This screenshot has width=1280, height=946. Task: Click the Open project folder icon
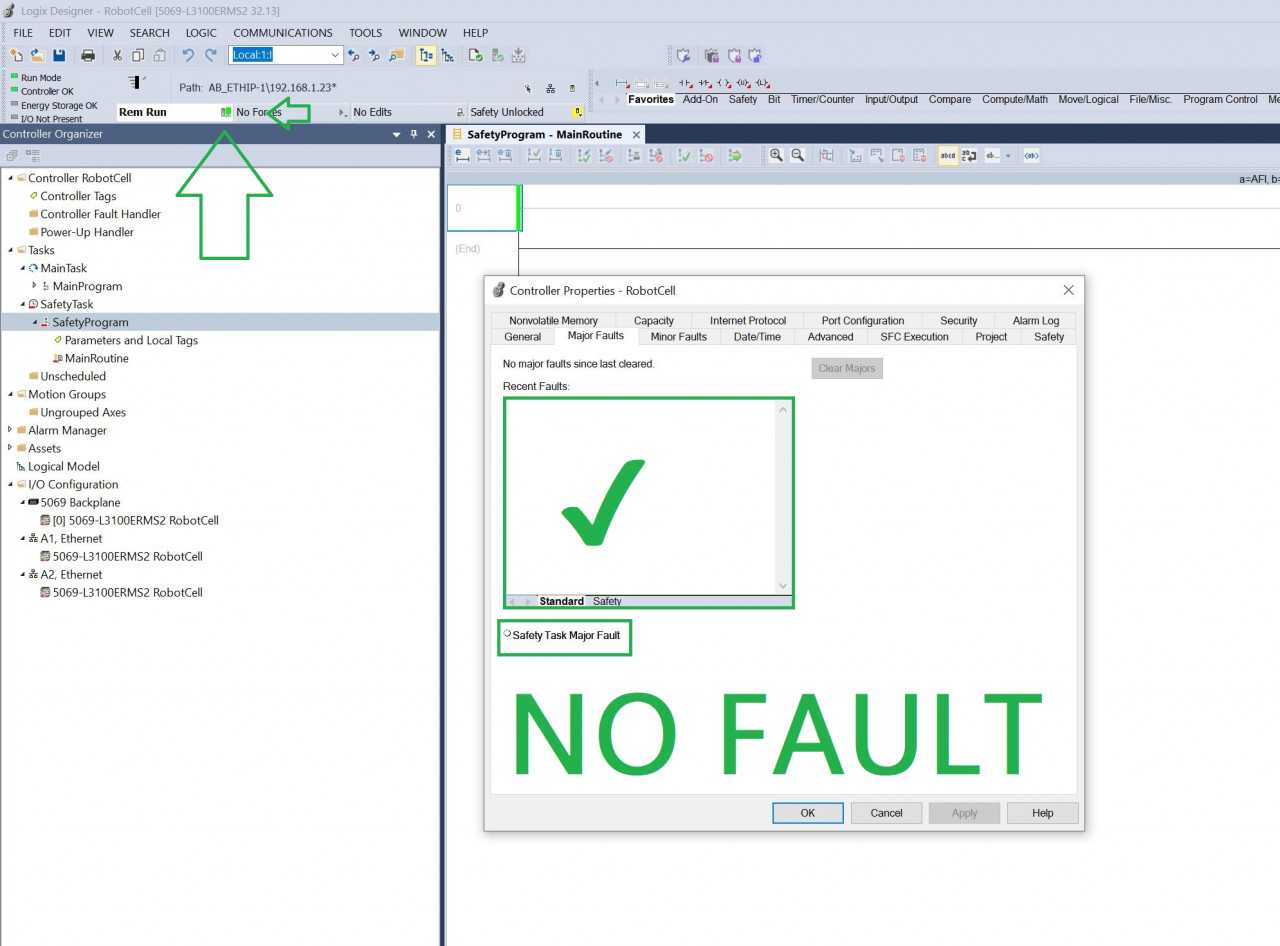pyautogui.click(x=37, y=55)
